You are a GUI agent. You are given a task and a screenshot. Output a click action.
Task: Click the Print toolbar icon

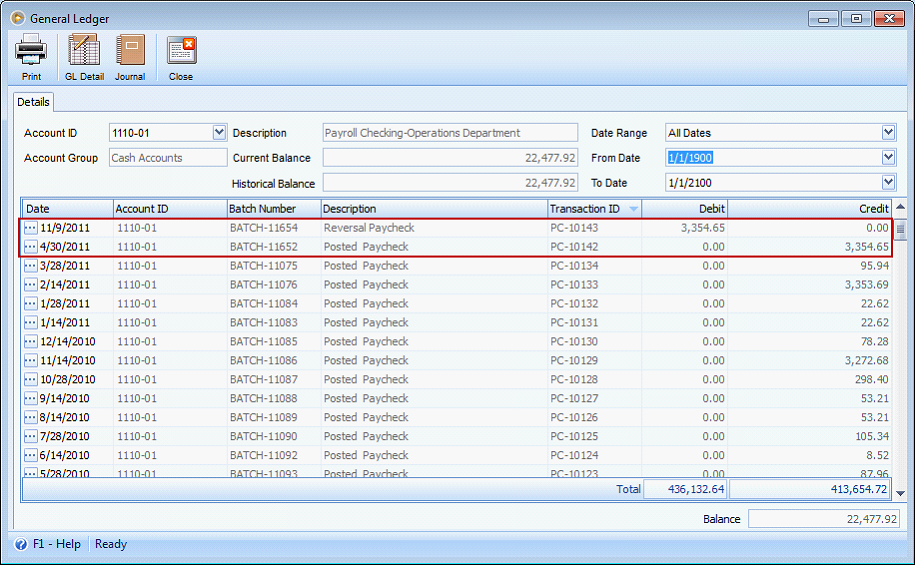tap(31, 57)
